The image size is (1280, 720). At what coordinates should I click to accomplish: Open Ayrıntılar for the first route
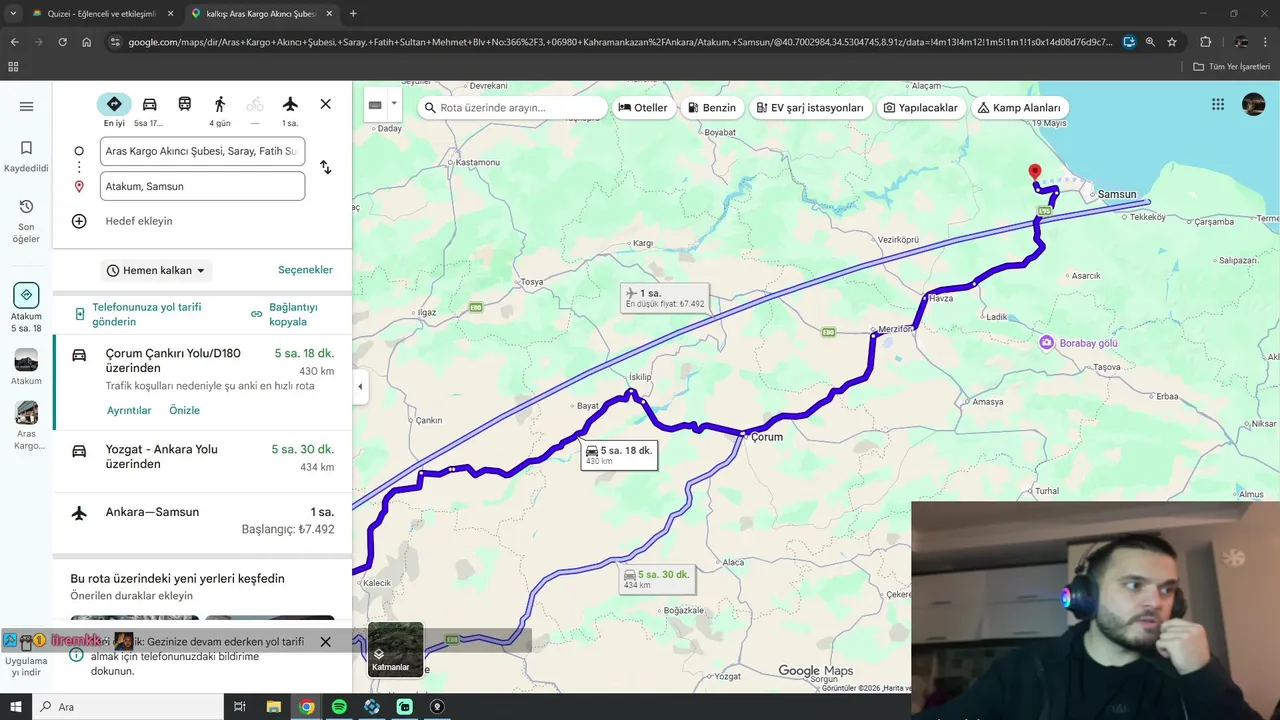click(x=129, y=410)
